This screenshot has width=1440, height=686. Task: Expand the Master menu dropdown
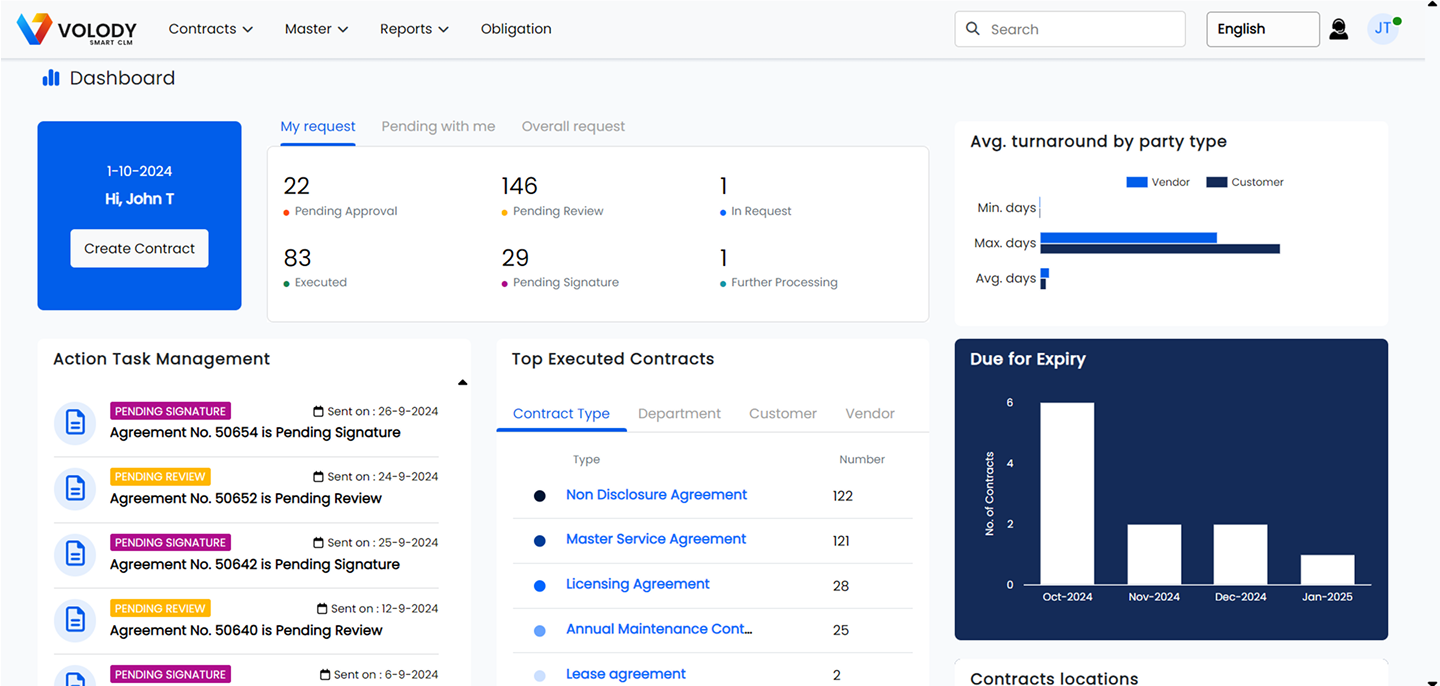point(316,29)
